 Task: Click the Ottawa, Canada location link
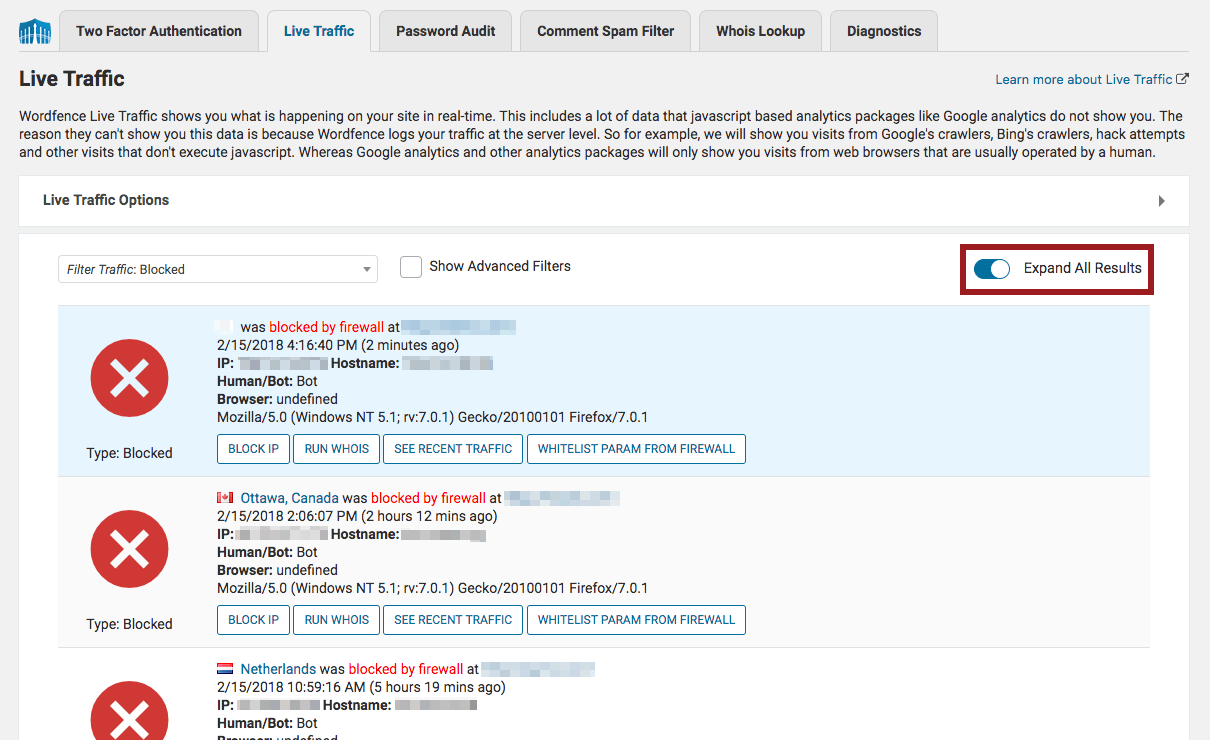tap(289, 498)
